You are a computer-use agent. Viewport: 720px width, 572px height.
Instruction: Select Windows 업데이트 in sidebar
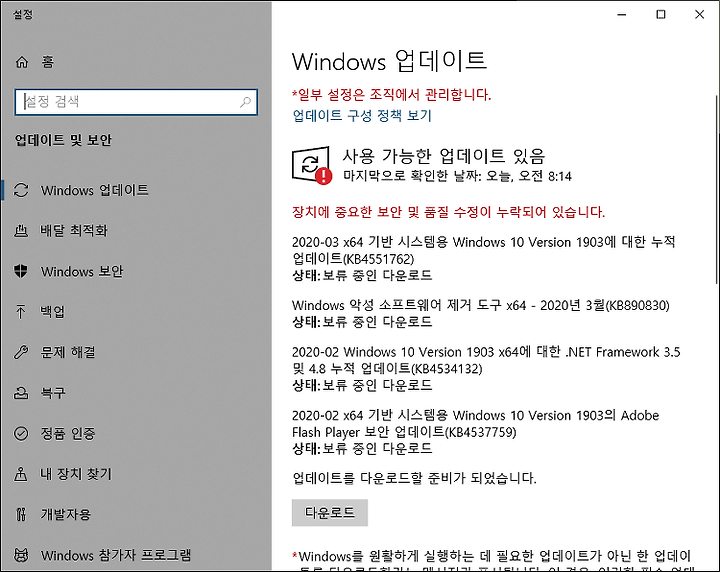tap(95, 190)
